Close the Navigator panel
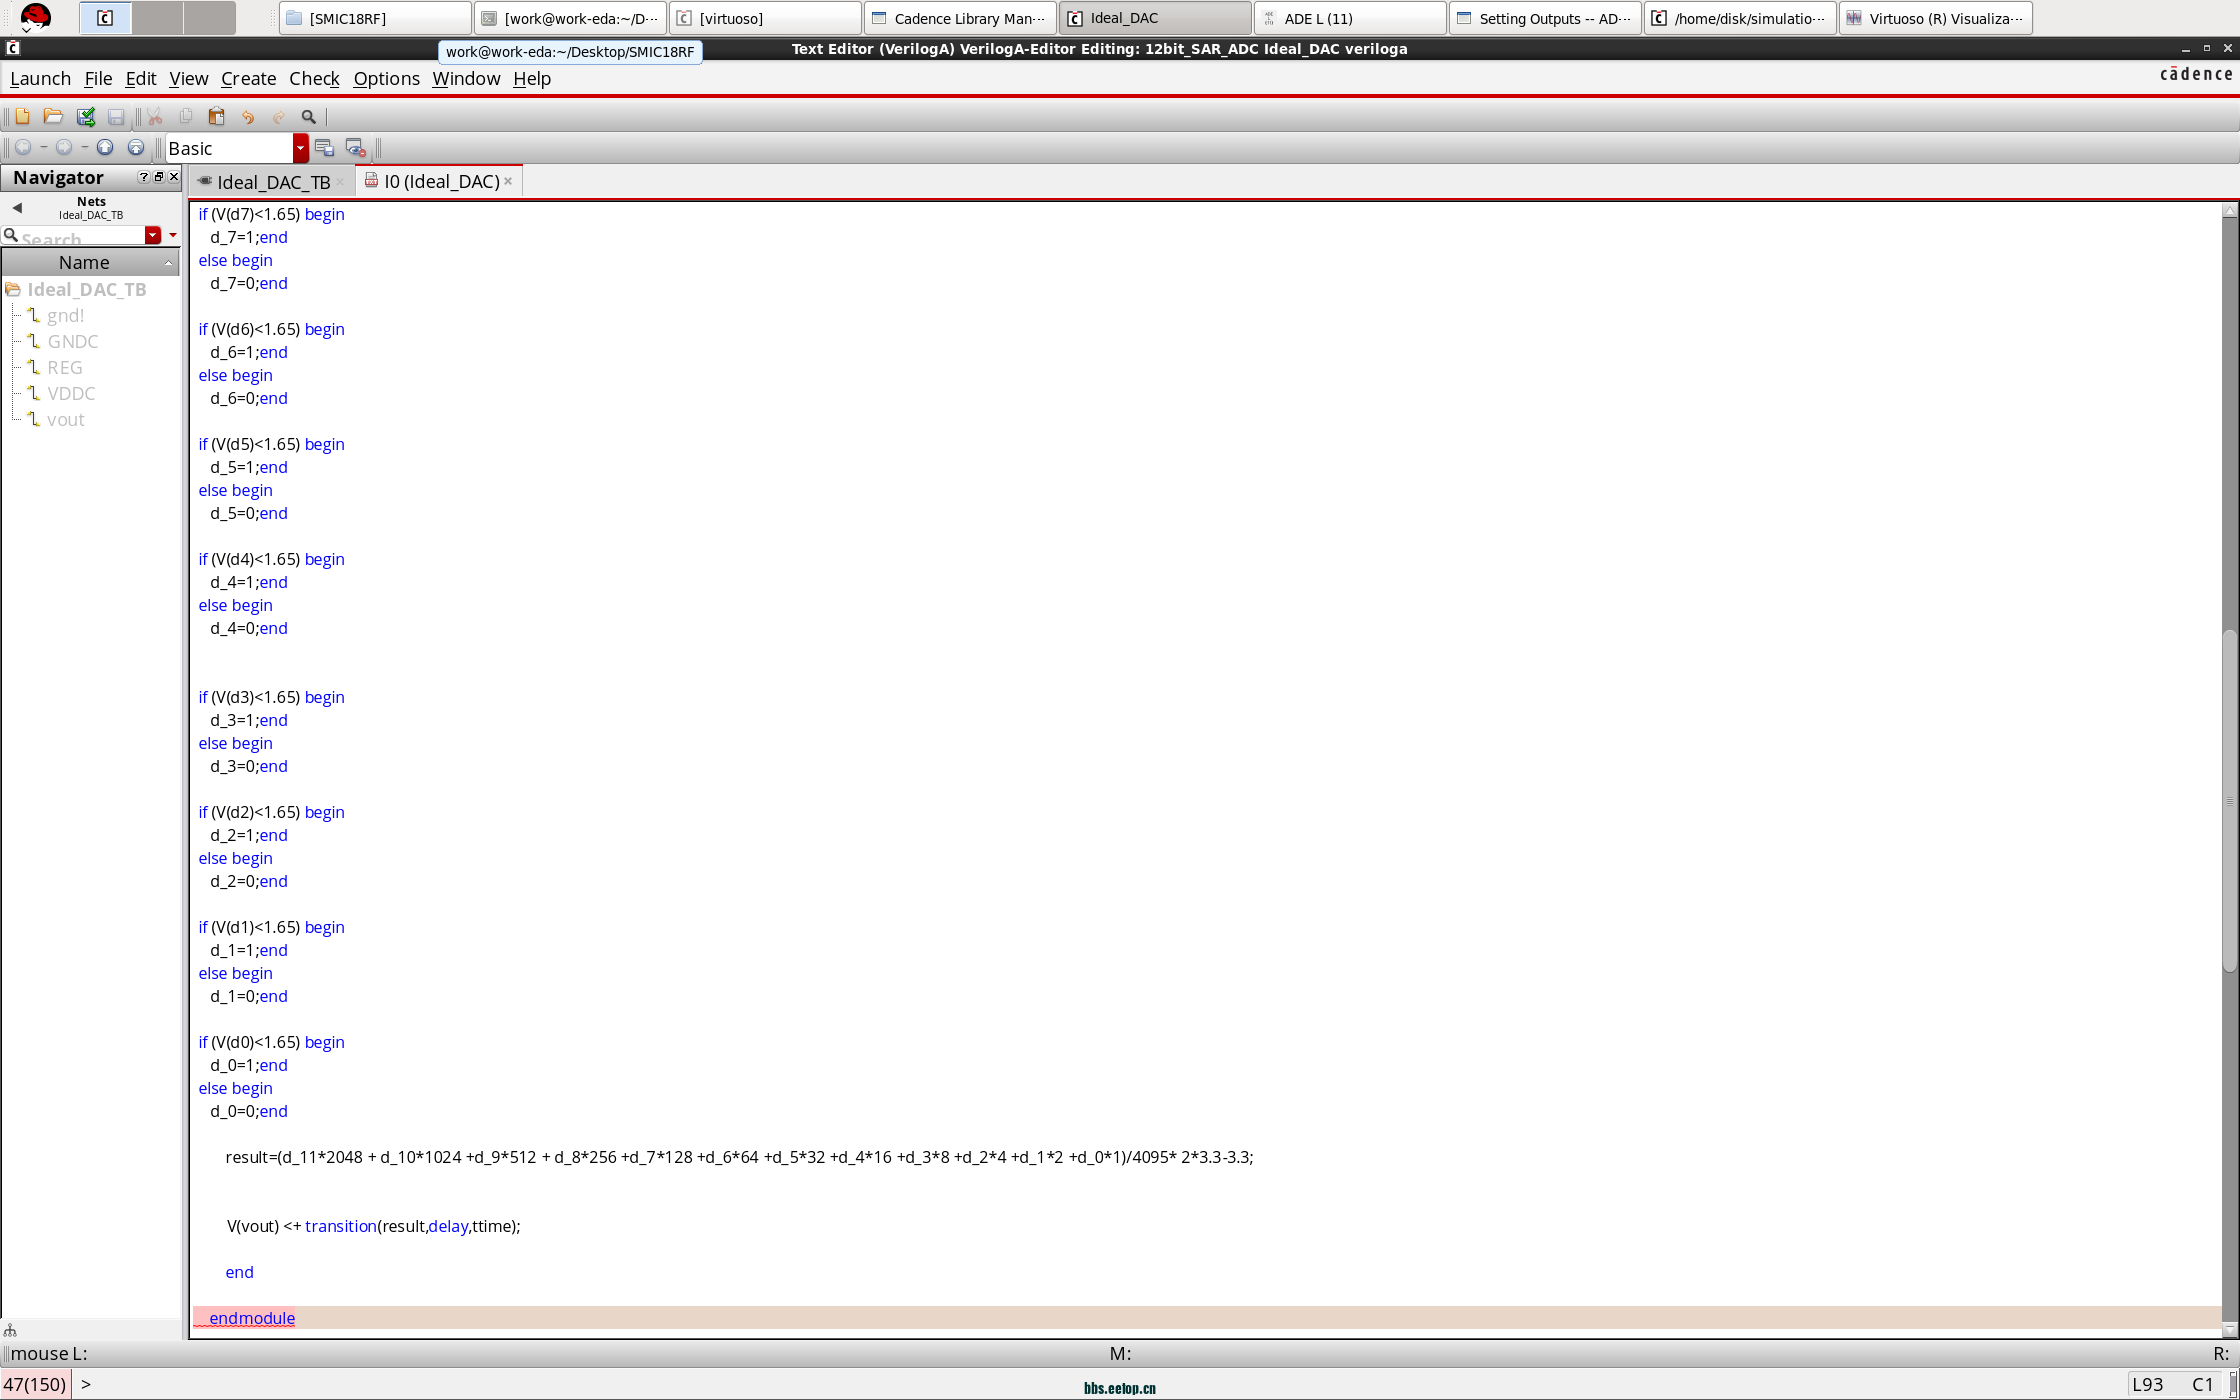This screenshot has width=2240, height=1400. pyautogui.click(x=174, y=177)
